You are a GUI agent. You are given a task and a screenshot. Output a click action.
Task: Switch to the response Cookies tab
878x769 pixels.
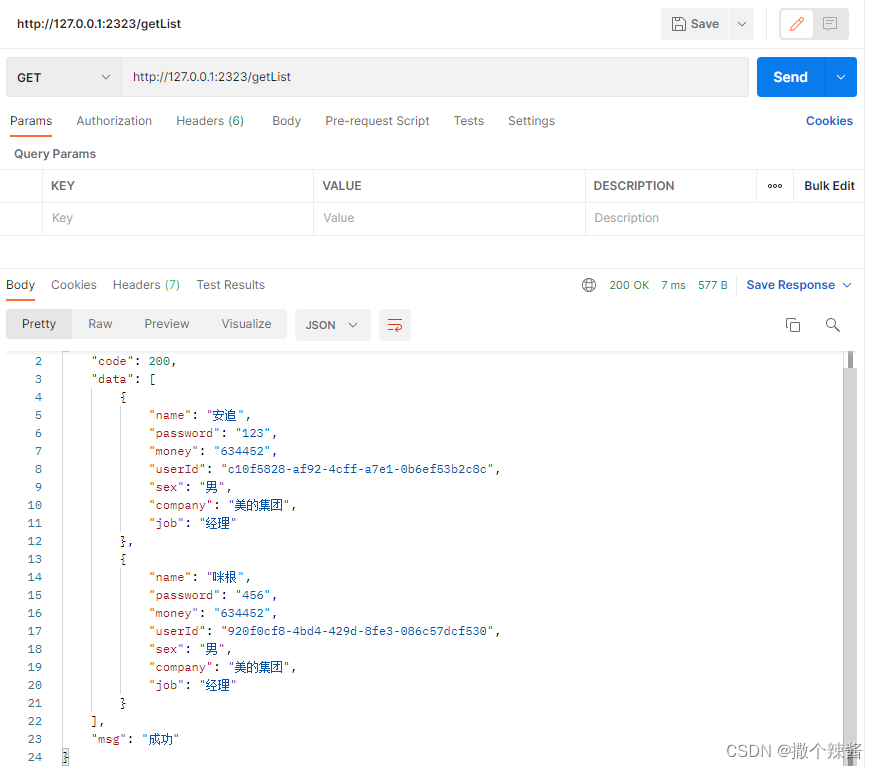click(74, 285)
